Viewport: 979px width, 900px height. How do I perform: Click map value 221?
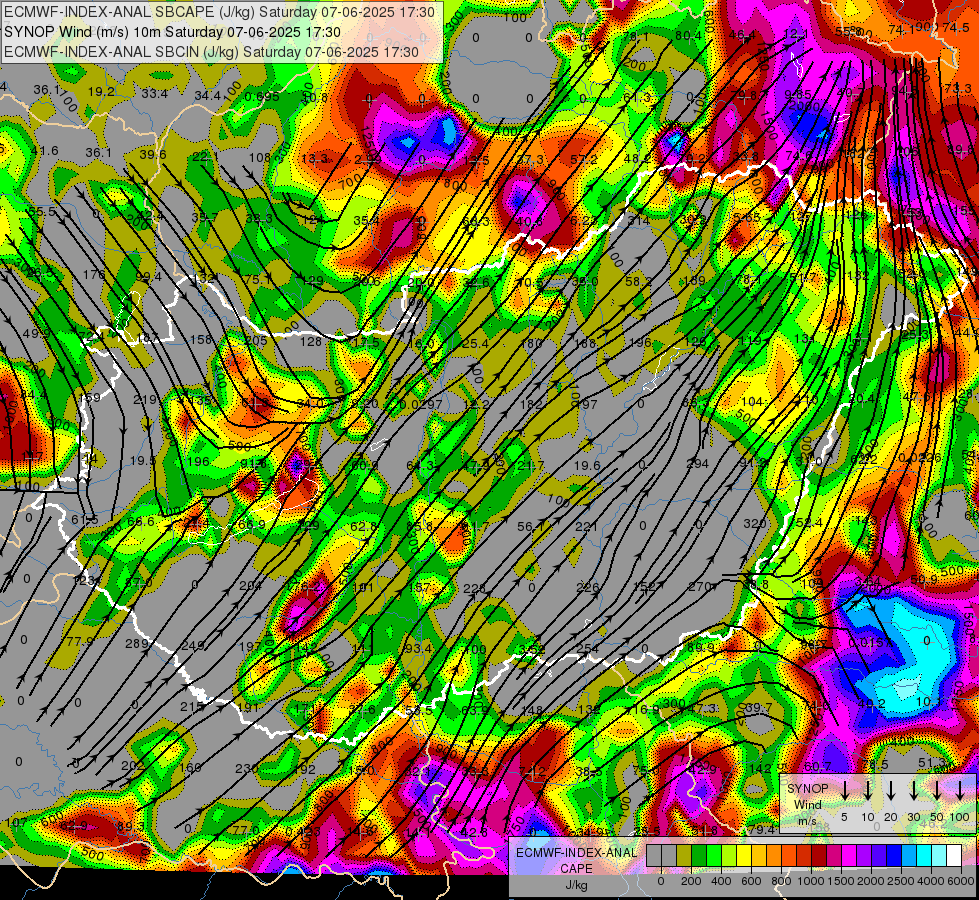pyautogui.click(x=586, y=527)
